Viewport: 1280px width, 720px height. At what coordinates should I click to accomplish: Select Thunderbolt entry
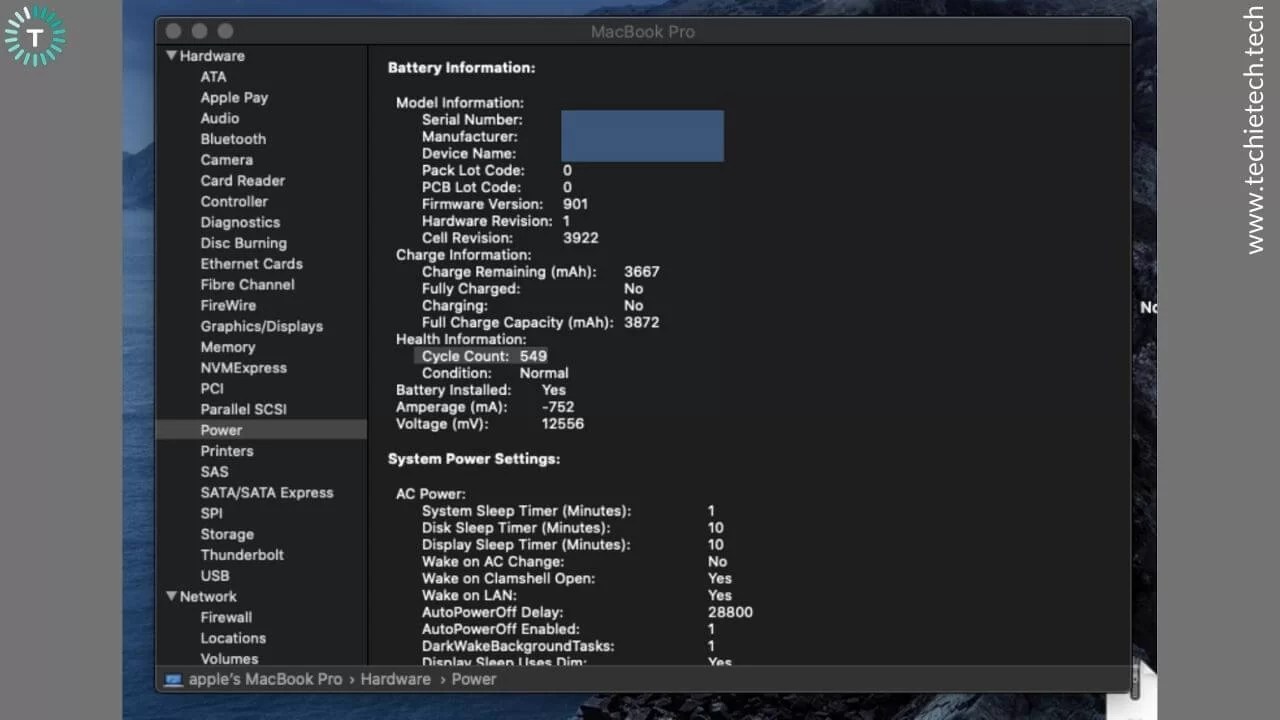tap(242, 555)
